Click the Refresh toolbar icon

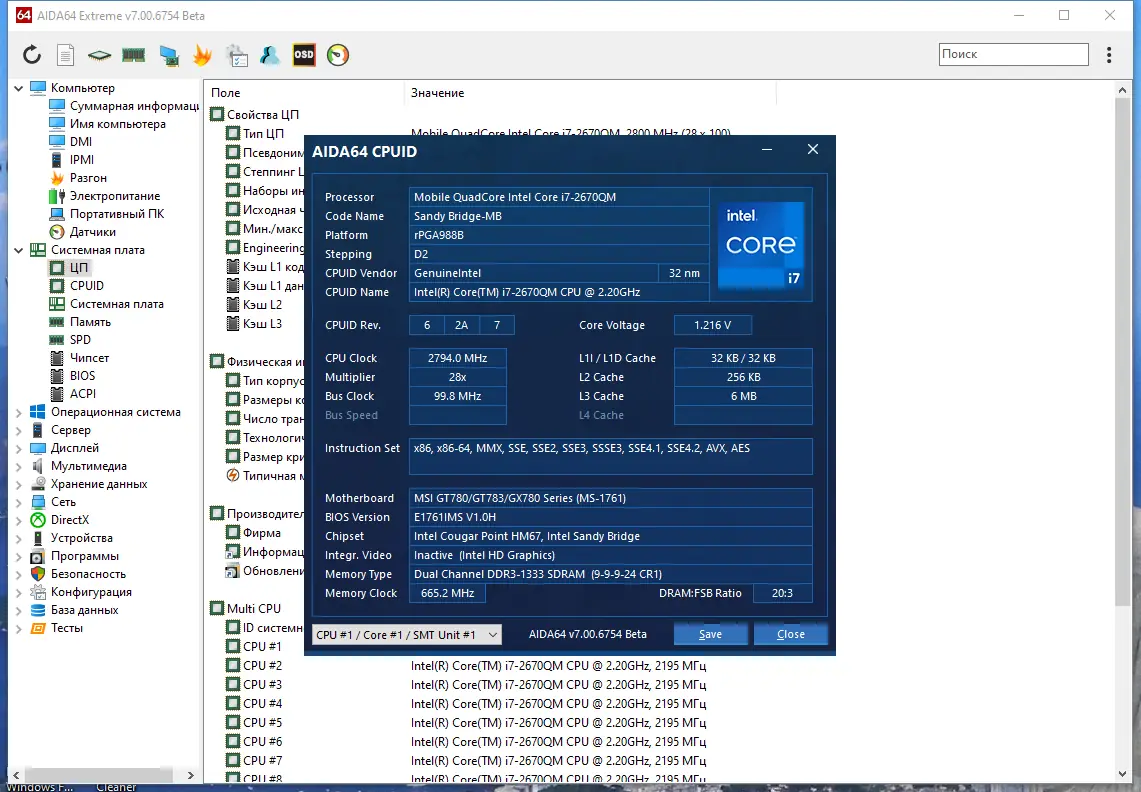pyautogui.click(x=31, y=55)
